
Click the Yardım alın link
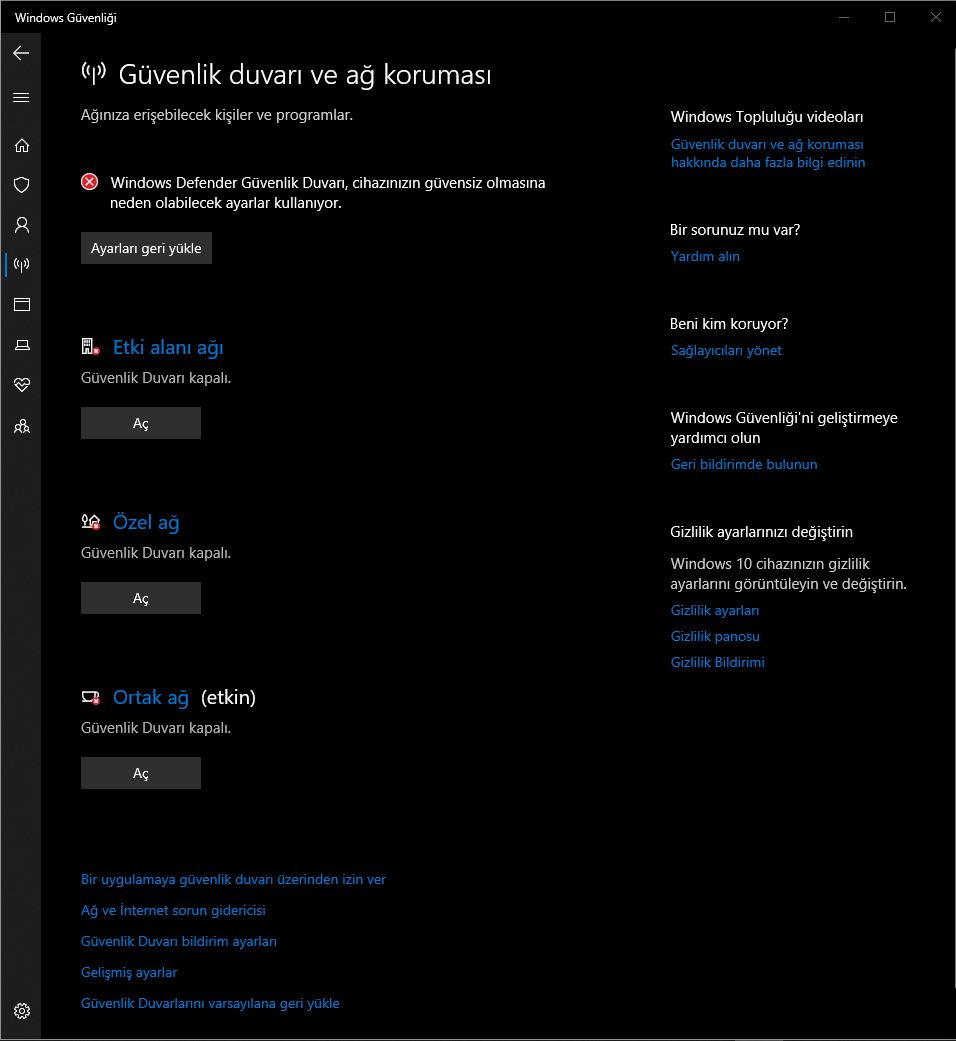tap(705, 256)
